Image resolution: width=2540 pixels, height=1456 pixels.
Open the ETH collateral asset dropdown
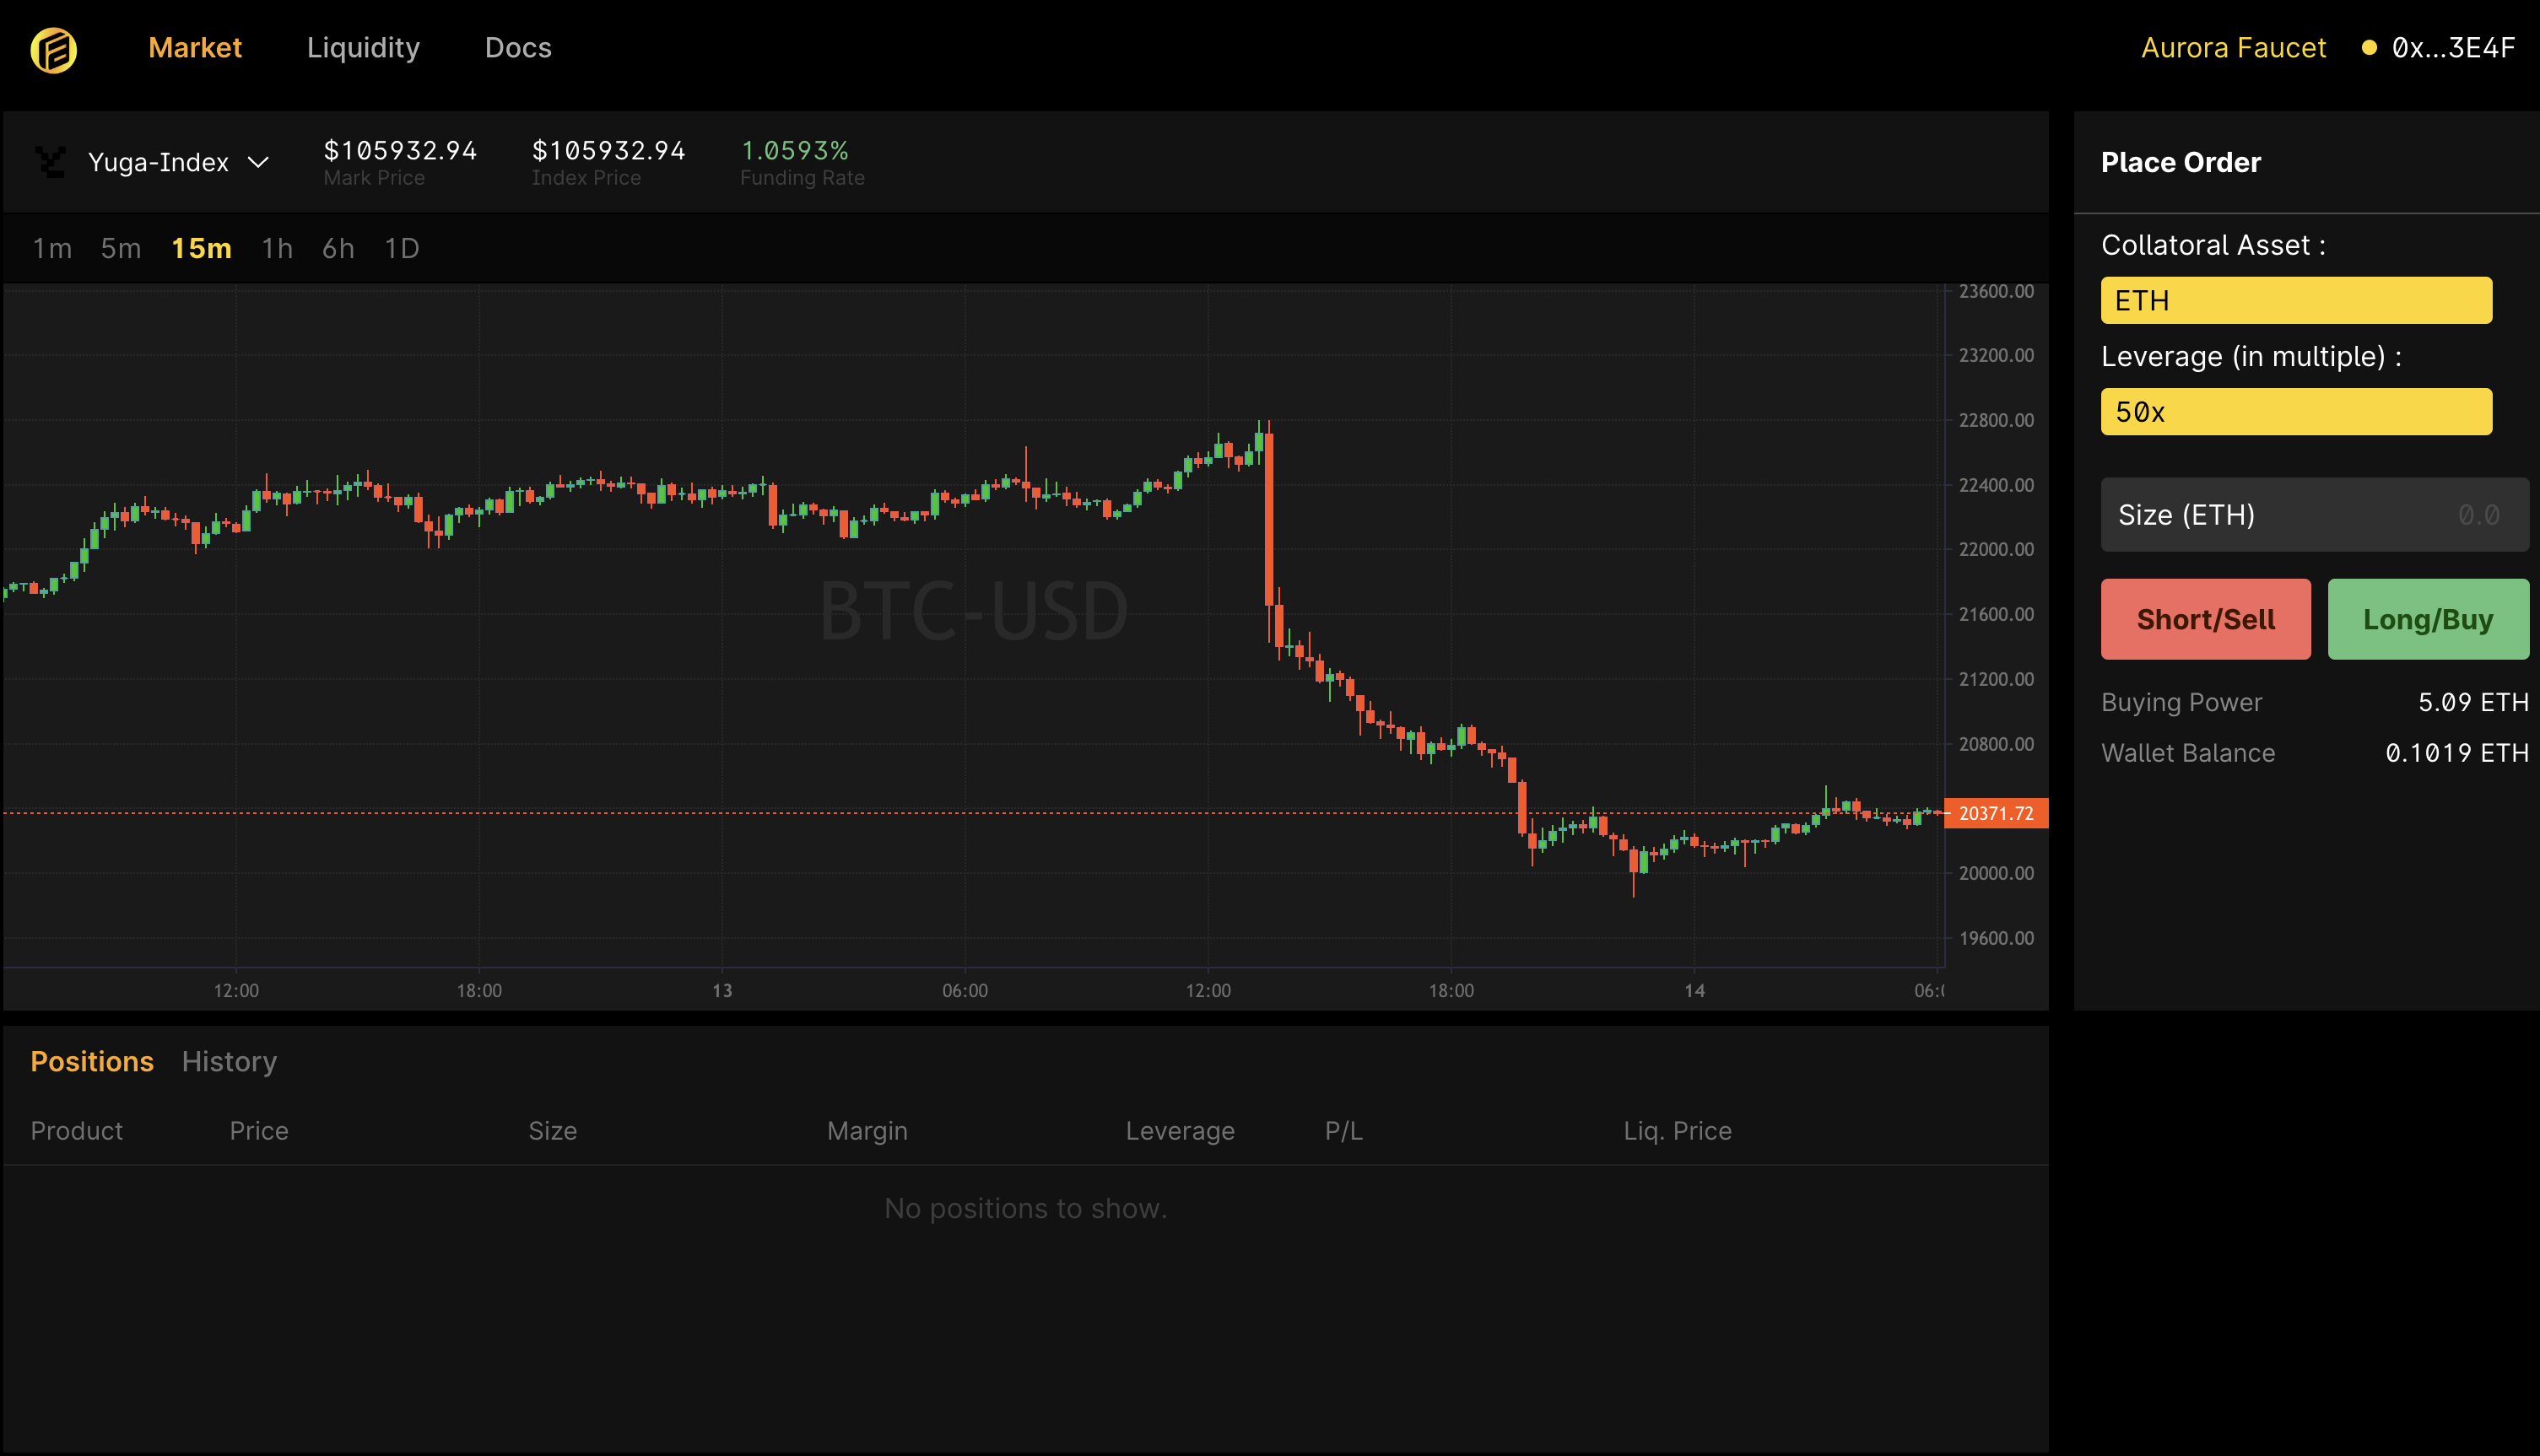click(2295, 301)
